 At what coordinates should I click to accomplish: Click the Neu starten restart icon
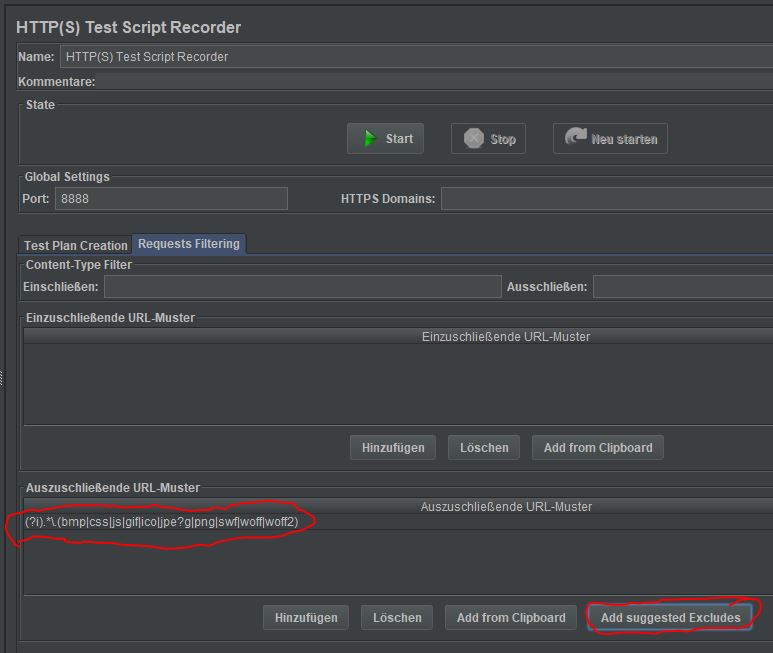click(576, 138)
